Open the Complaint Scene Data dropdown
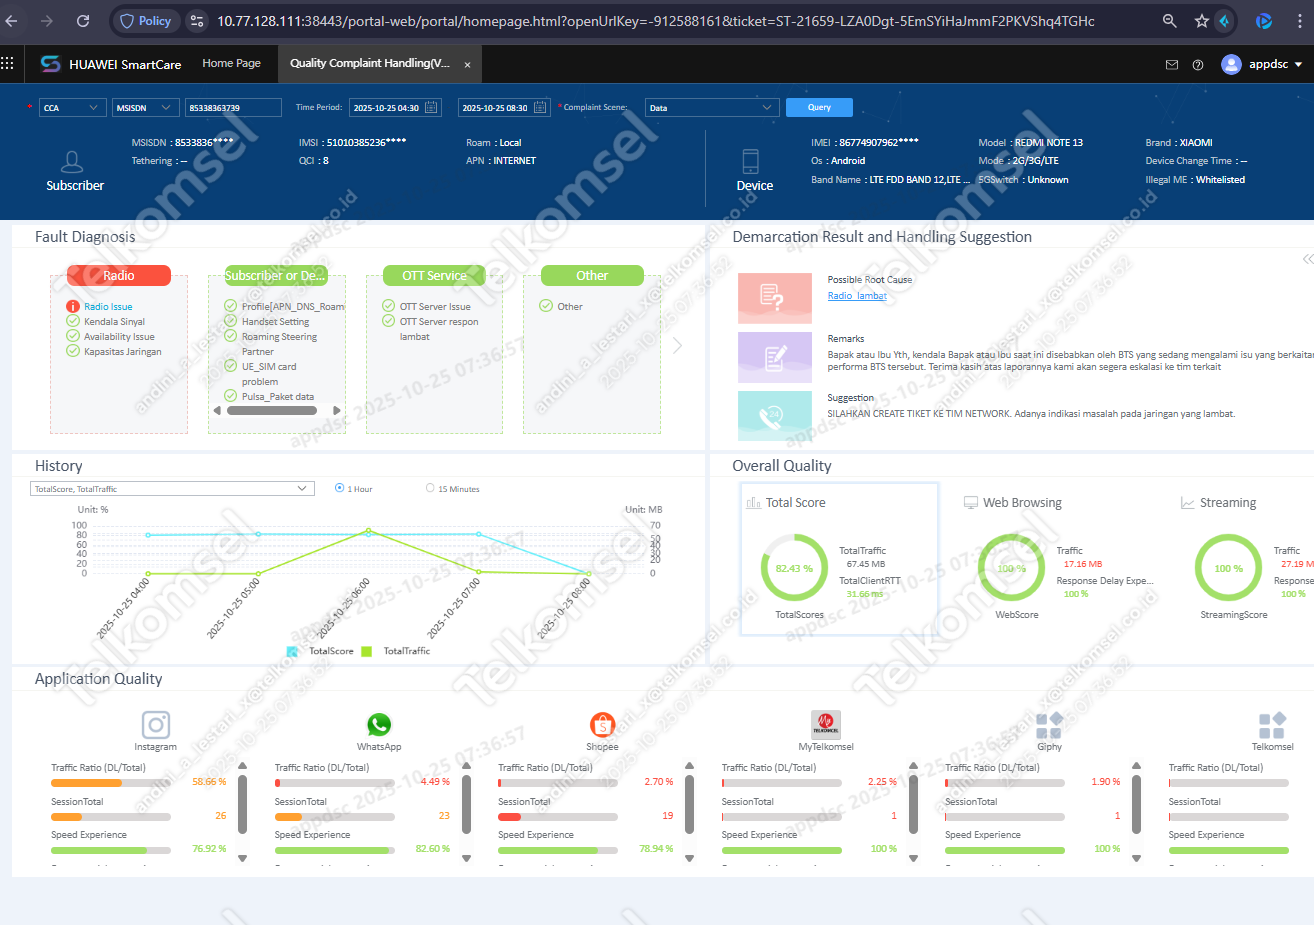1314x925 pixels. point(711,107)
